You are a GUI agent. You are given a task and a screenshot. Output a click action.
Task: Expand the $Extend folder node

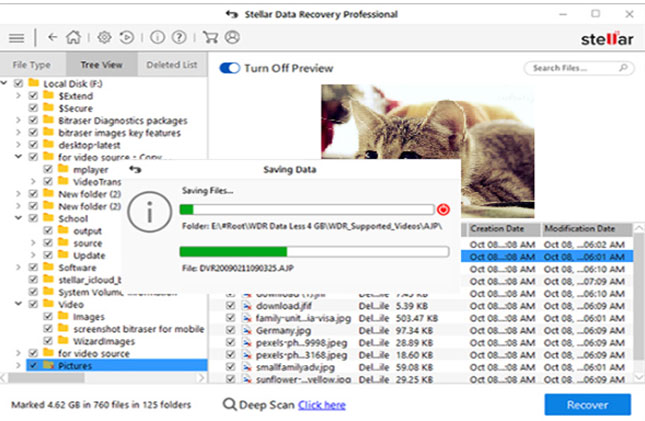[18, 96]
